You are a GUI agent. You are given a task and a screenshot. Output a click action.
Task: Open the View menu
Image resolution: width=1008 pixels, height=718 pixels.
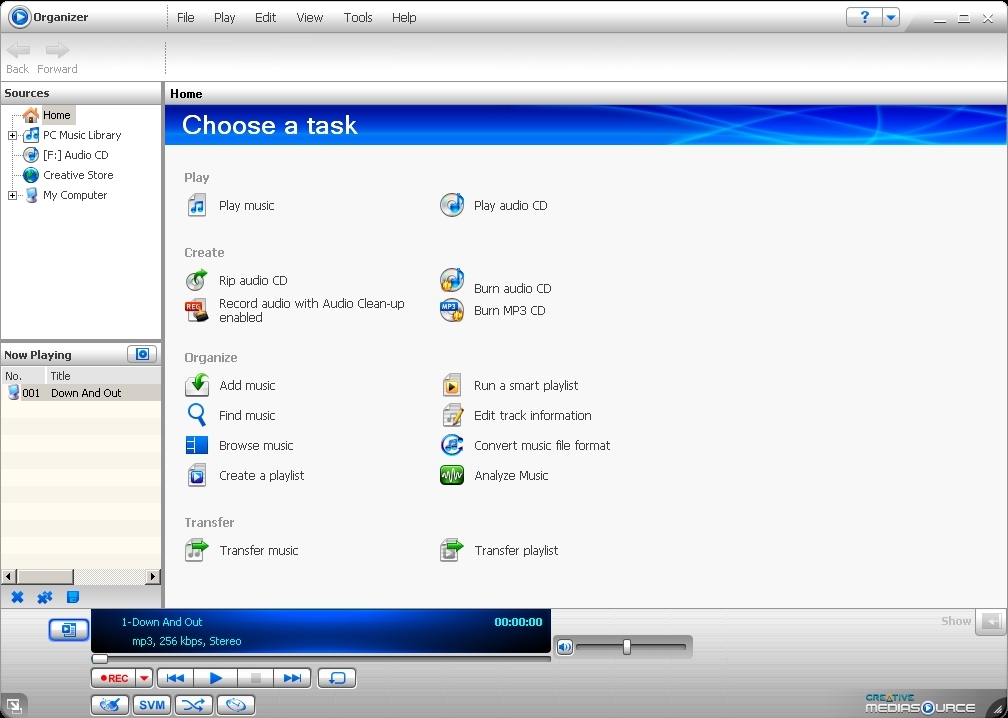310,18
